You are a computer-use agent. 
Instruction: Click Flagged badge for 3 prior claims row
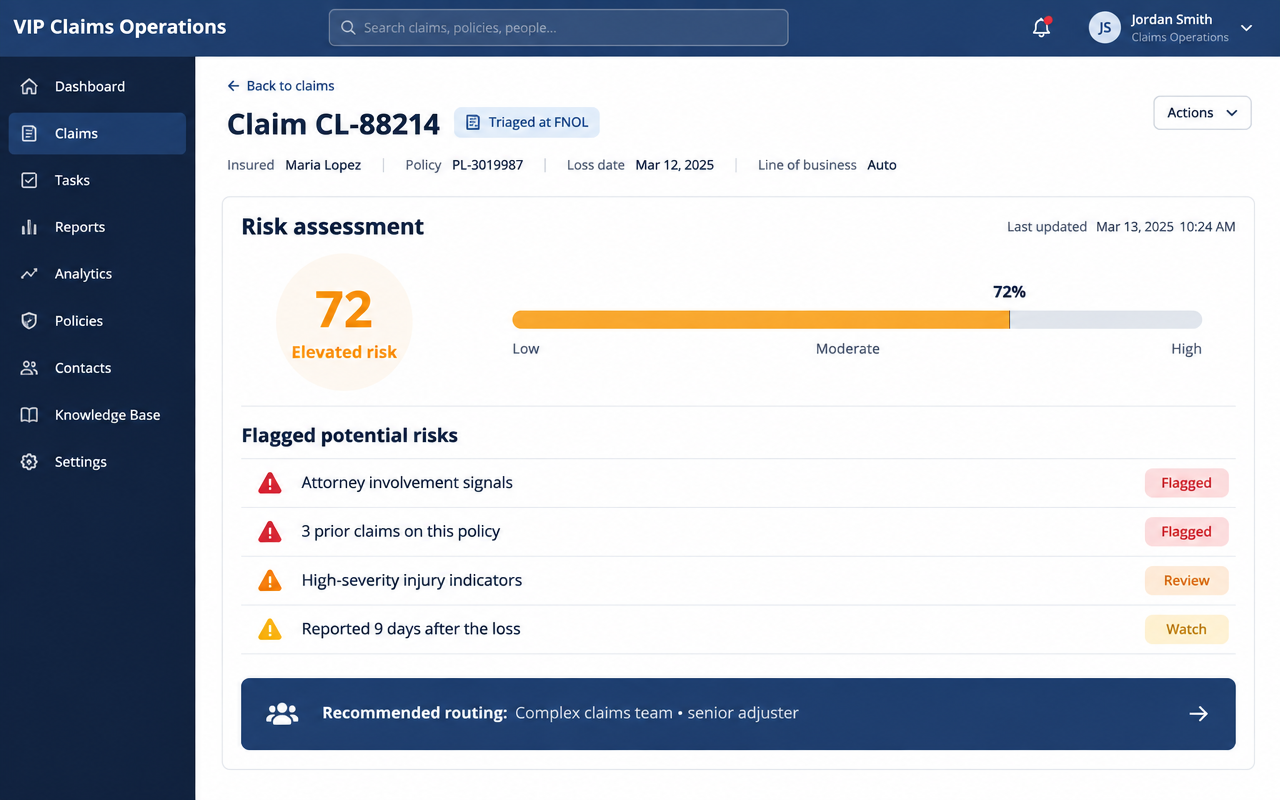pos(1186,532)
